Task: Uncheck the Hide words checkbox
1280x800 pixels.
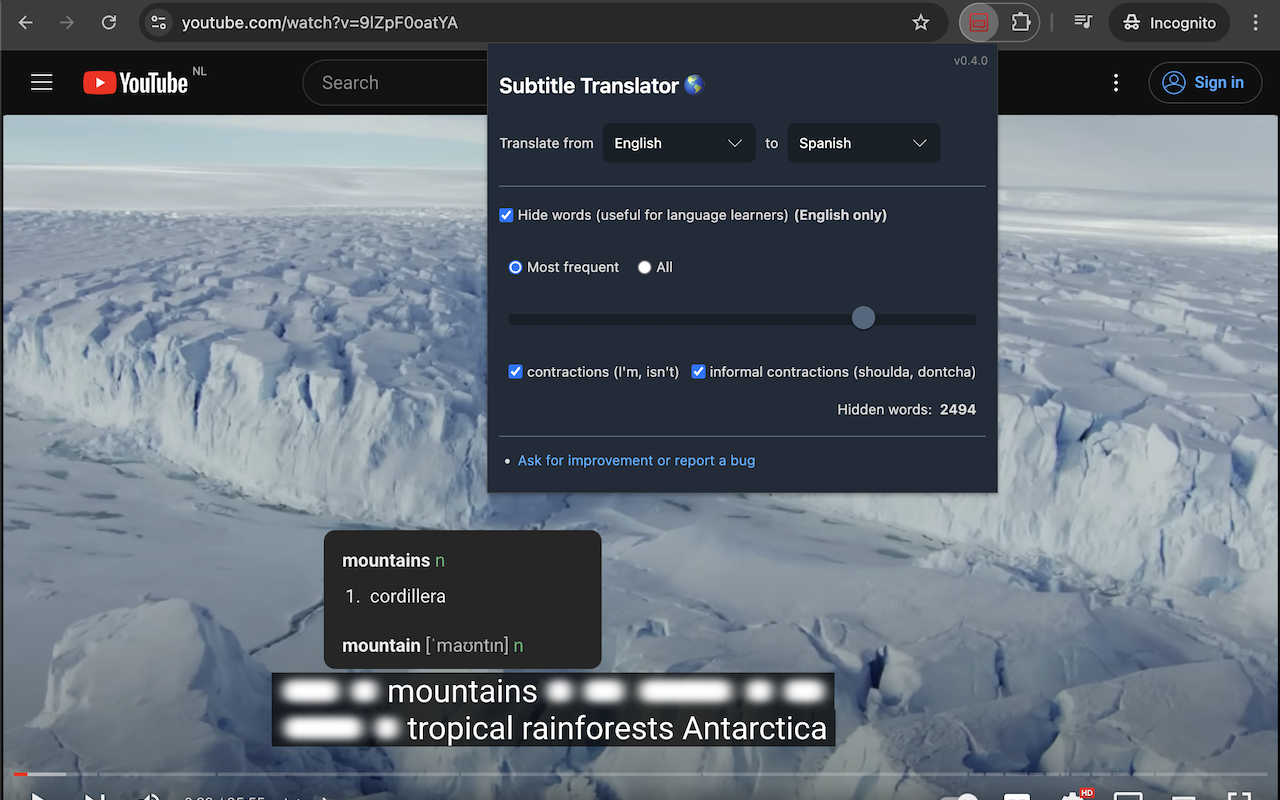Action: pyautogui.click(x=506, y=215)
